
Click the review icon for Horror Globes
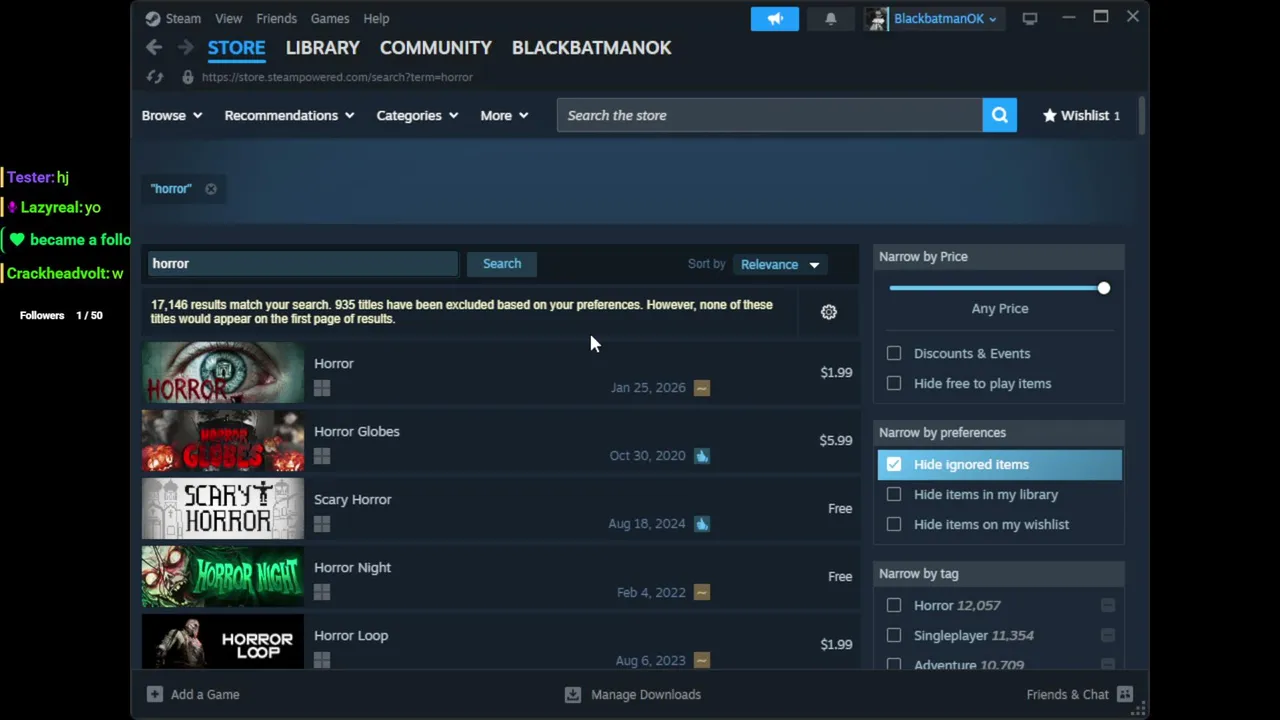(702, 456)
